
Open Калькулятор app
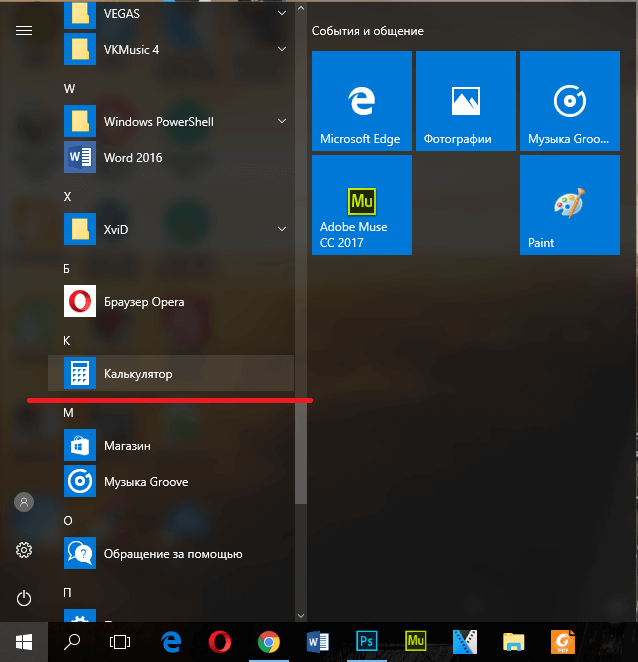point(171,373)
